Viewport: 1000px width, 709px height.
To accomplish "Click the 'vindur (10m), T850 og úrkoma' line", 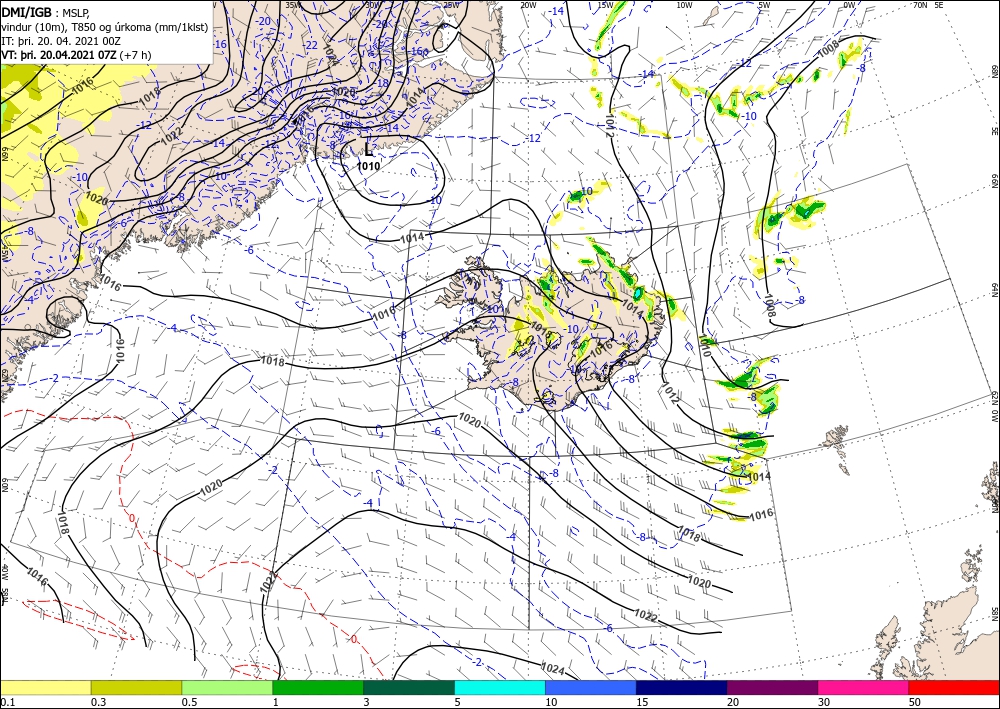I will pyautogui.click(x=105, y=27).
